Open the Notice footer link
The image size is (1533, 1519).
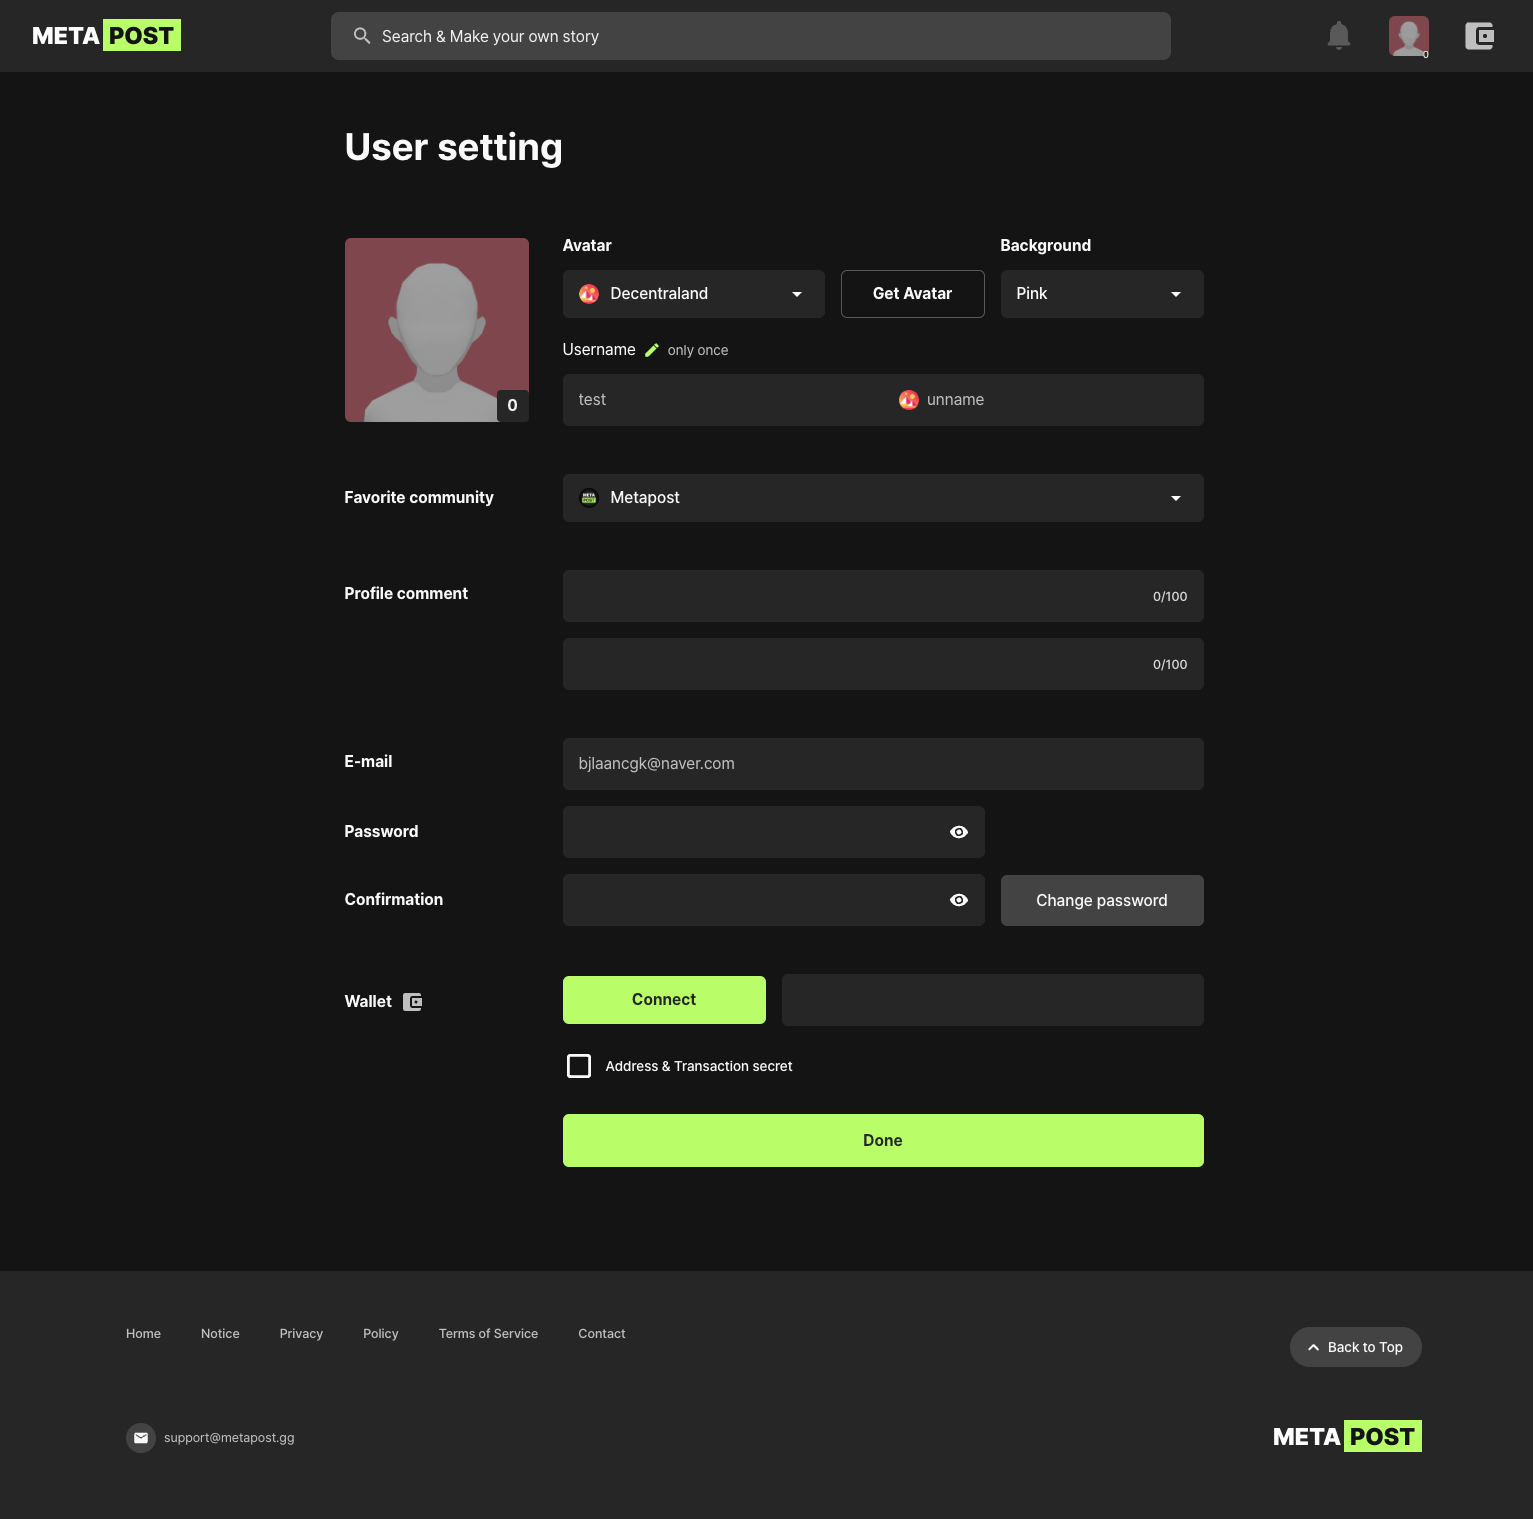tap(220, 1334)
